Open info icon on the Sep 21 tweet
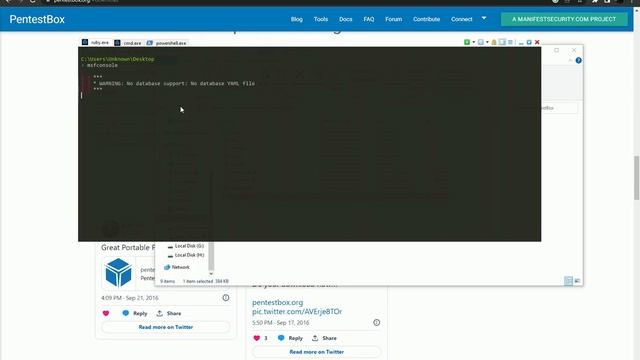640x360 pixels. 226,298
